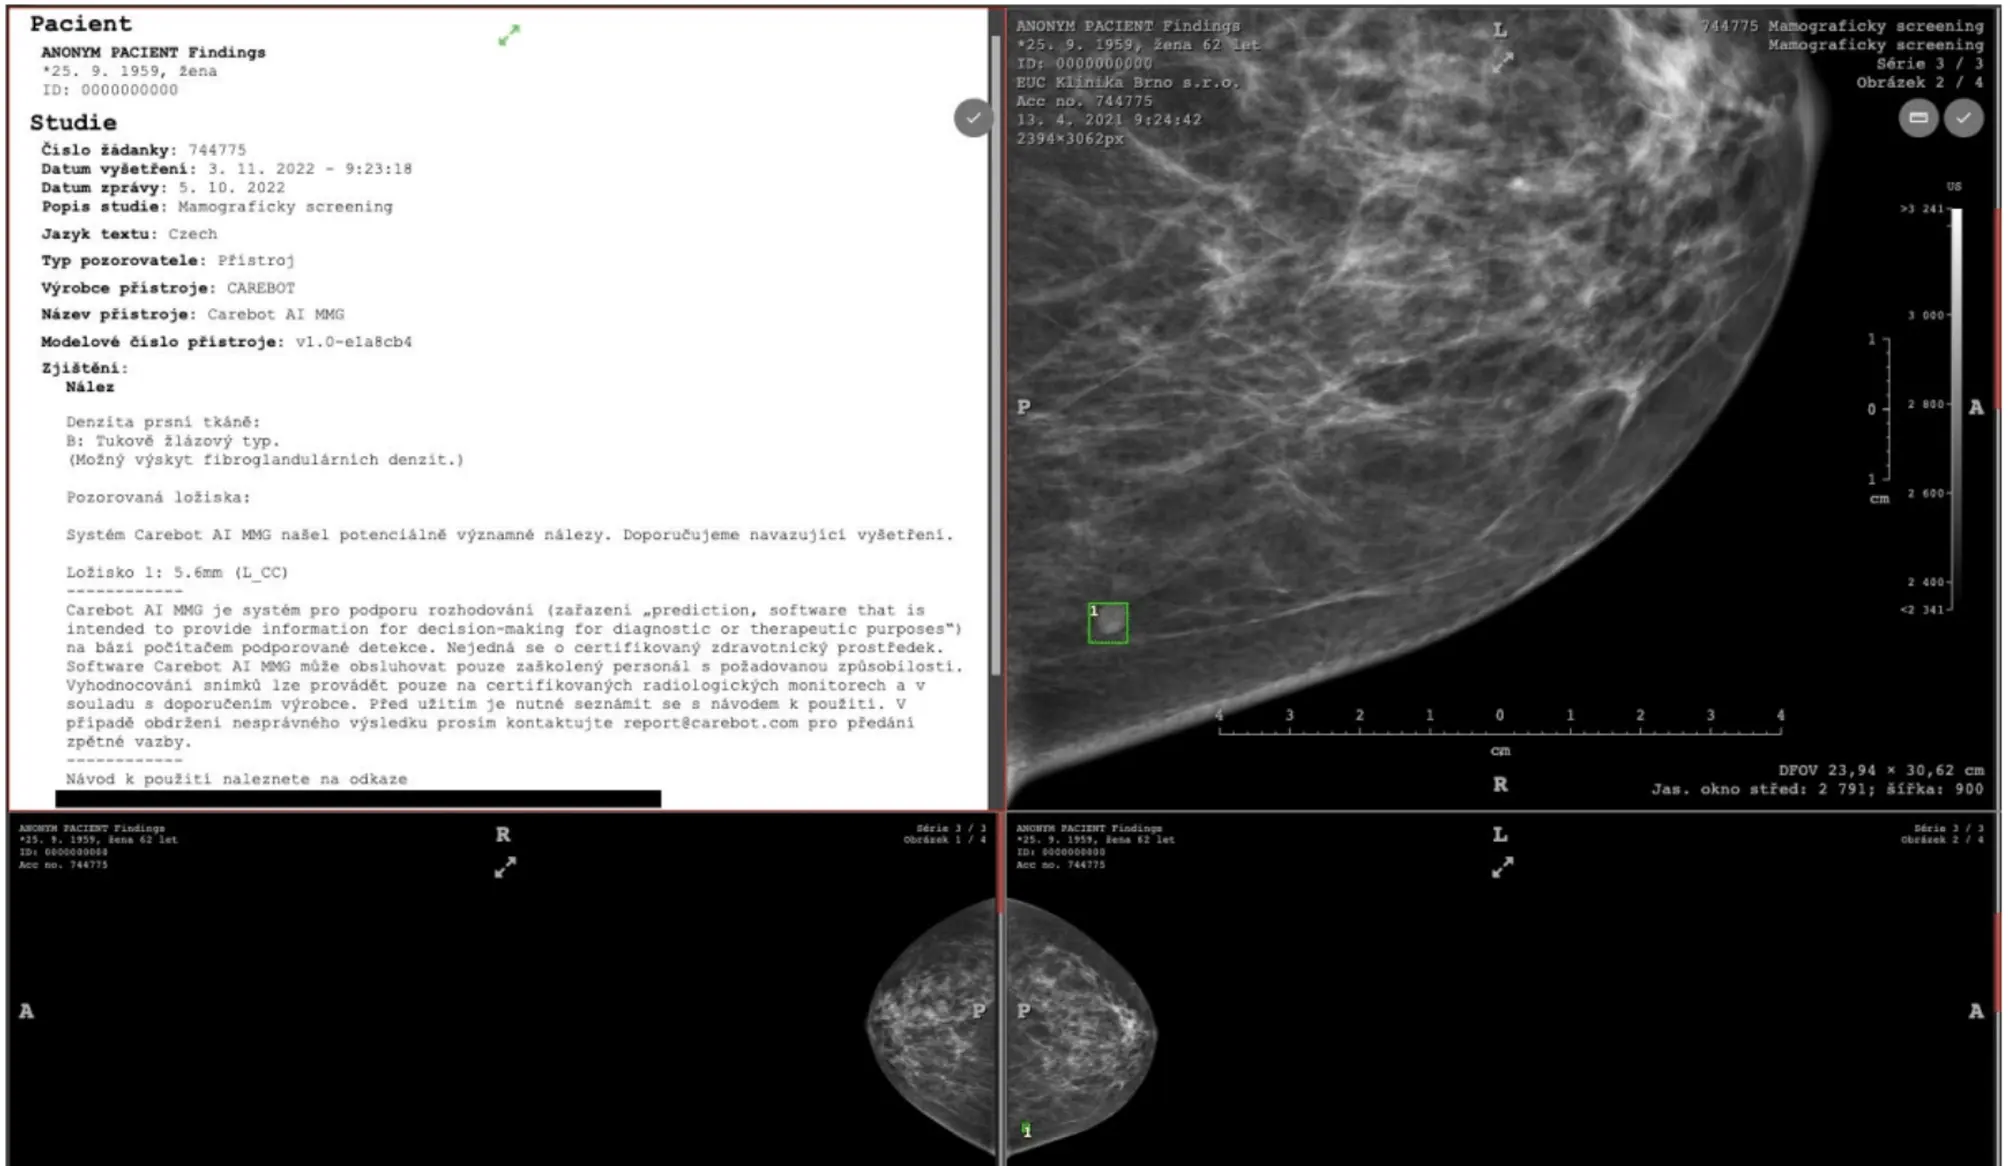Toggle the checkmark button in report panel

(x=972, y=118)
